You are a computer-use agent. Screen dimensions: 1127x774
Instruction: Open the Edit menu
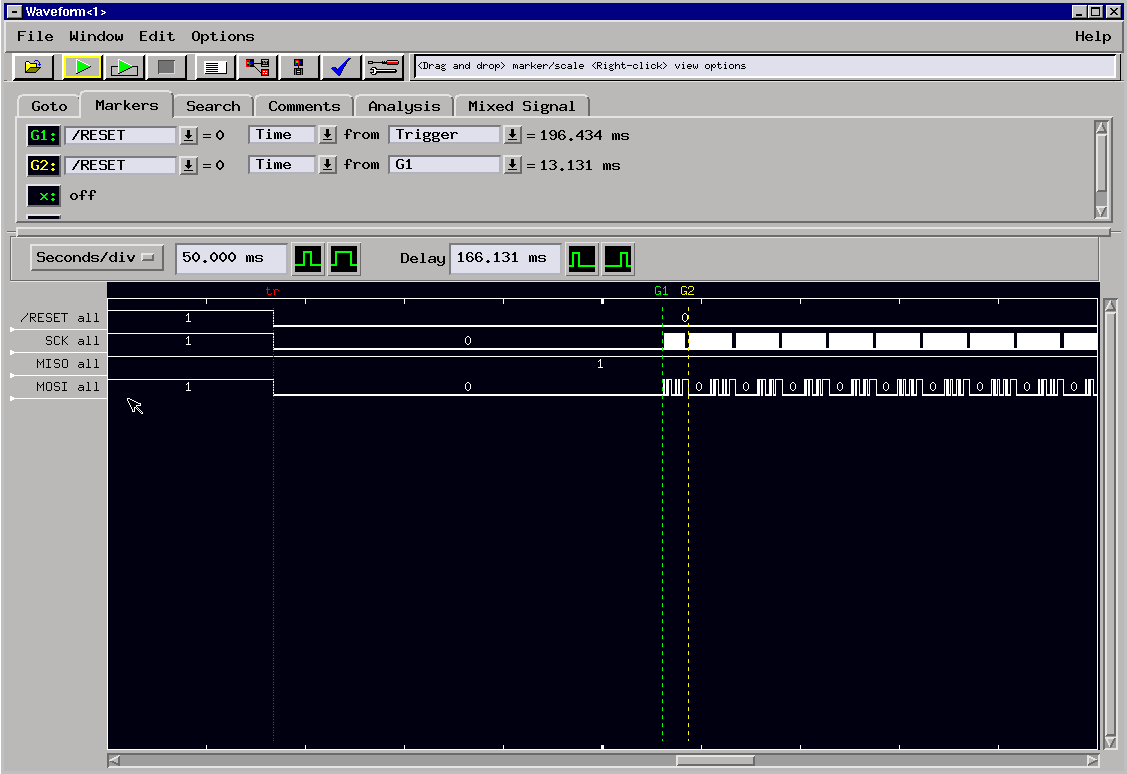[157, 36]
